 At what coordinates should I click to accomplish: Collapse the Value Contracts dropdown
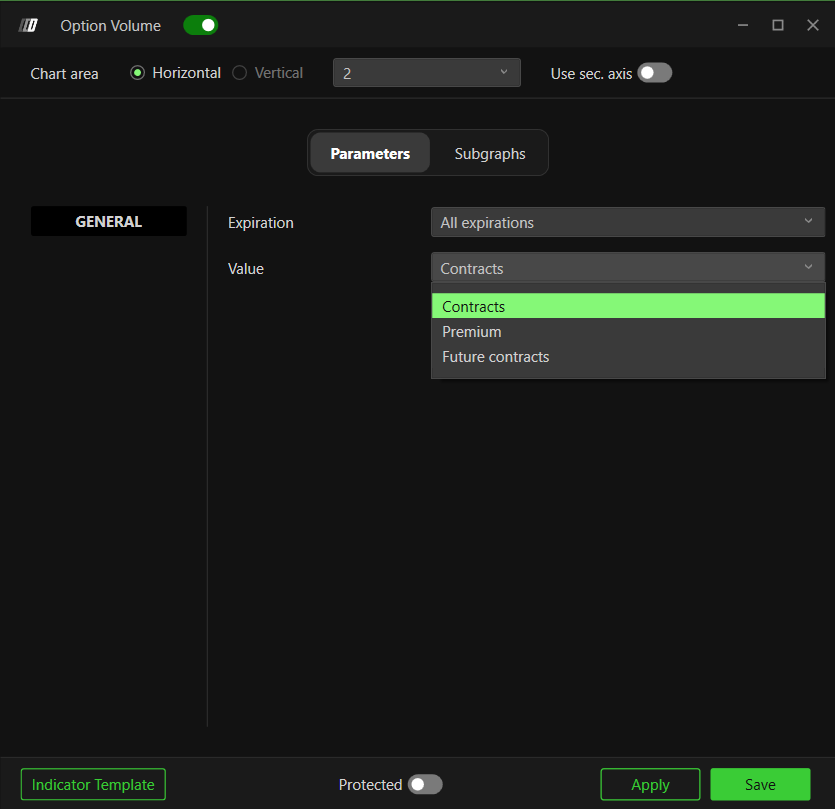628,267
